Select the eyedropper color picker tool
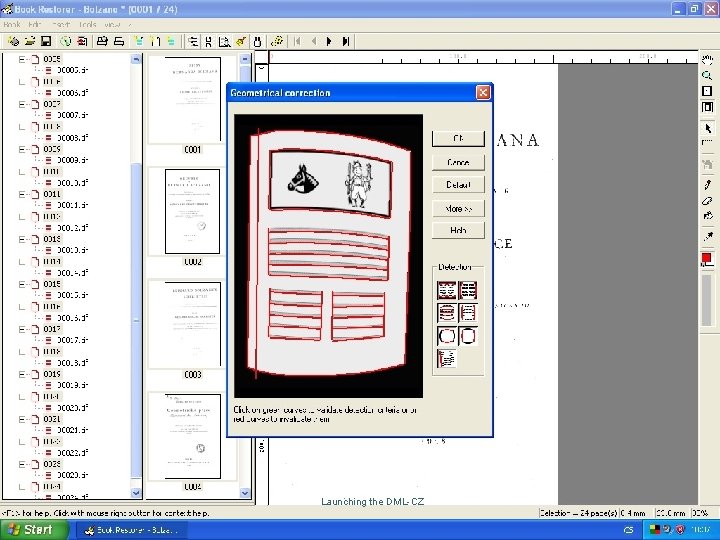 coord(707,236)
